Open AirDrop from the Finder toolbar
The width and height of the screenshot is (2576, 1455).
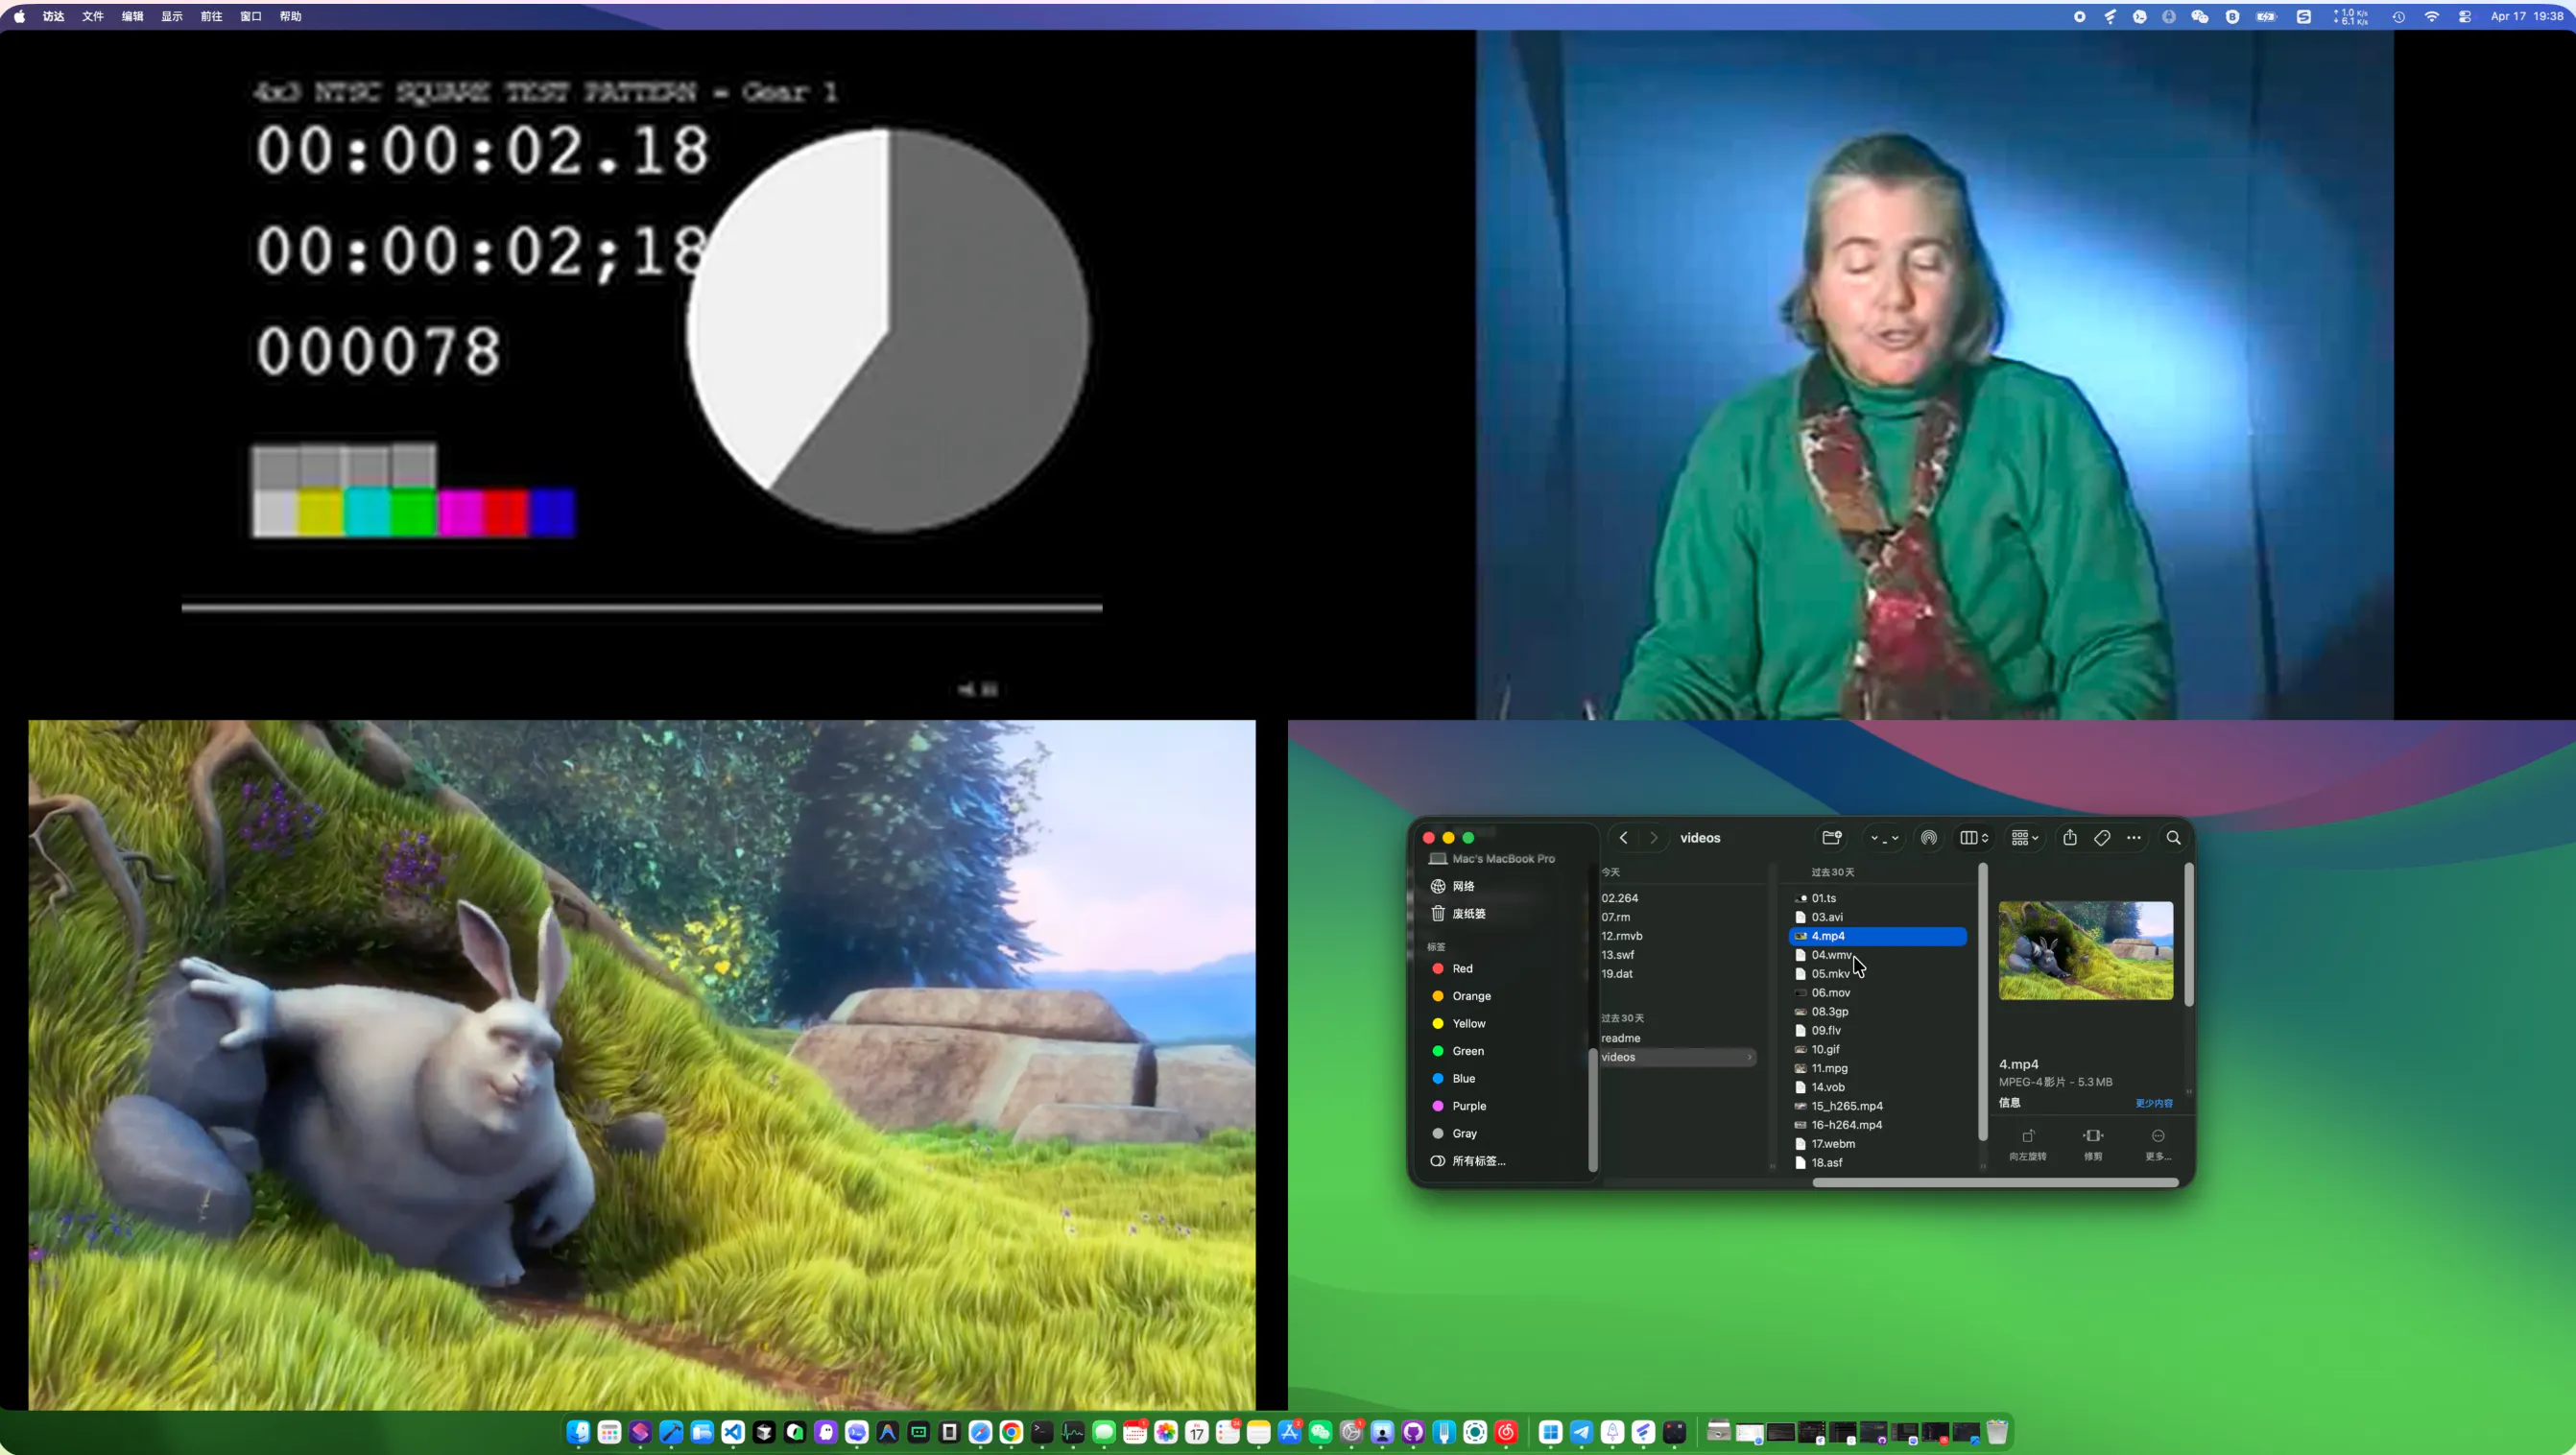1929,838
